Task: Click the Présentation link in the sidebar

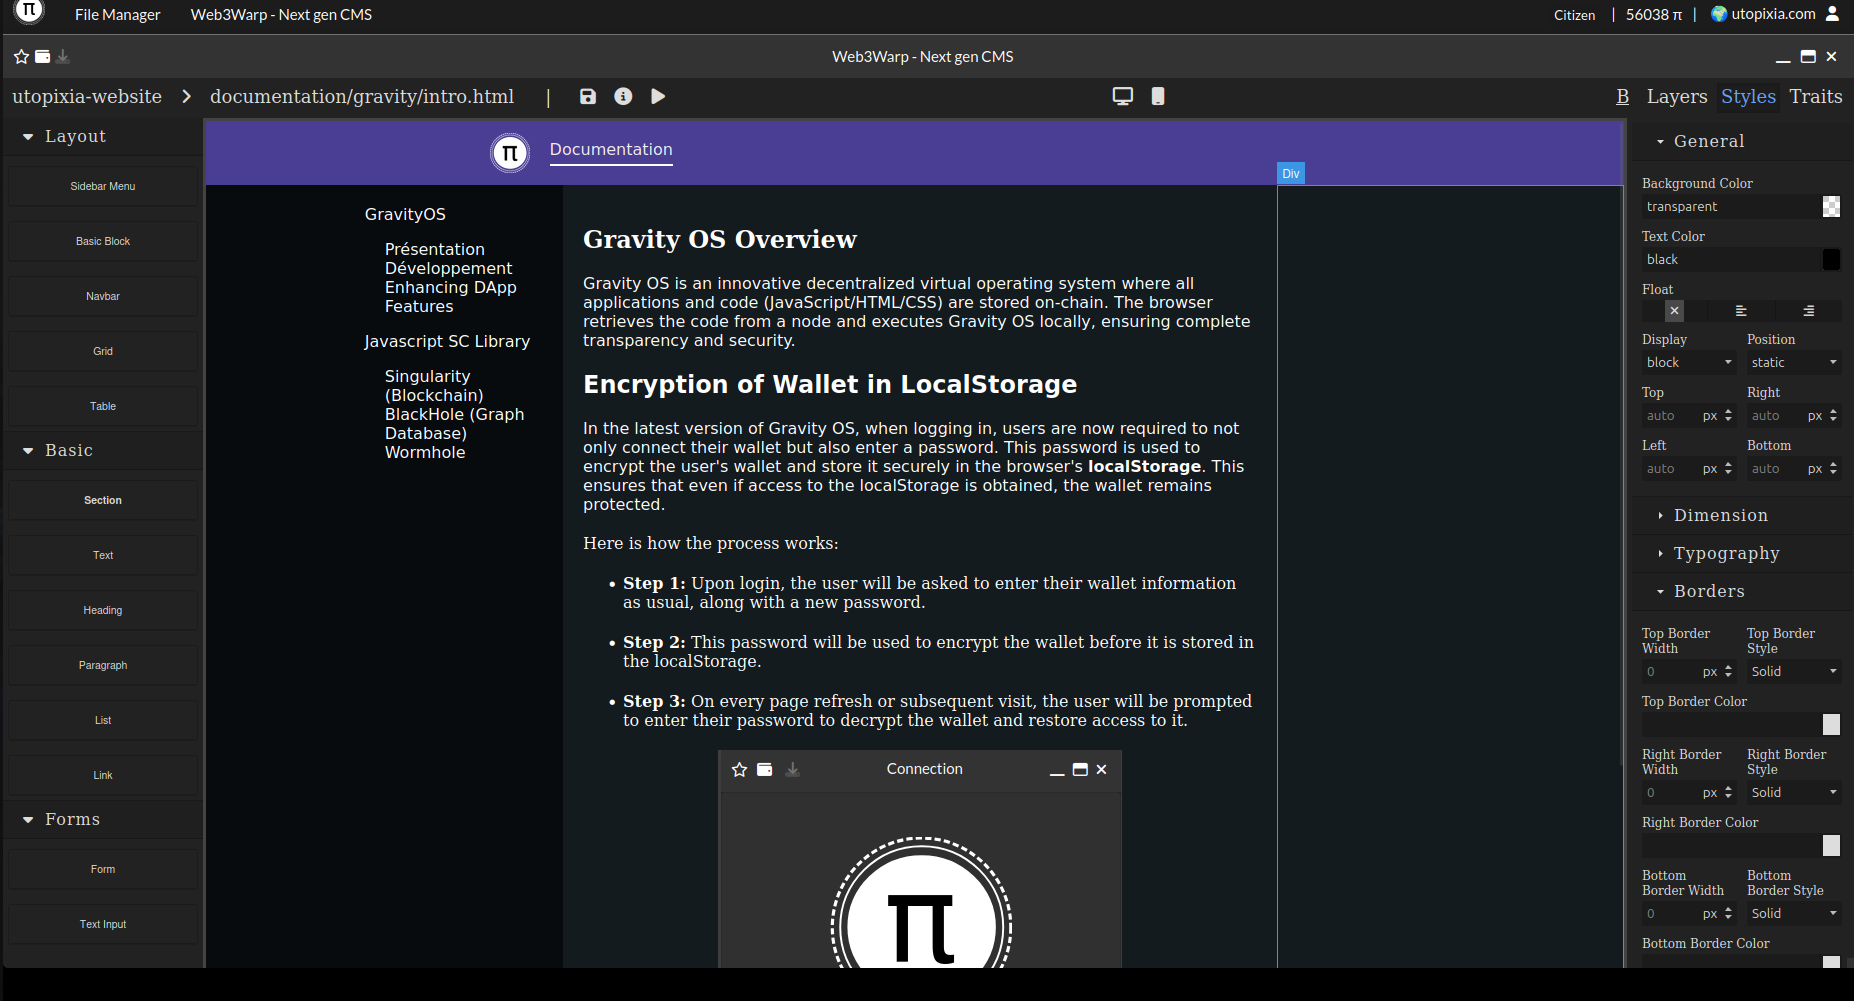Action: 435,250
